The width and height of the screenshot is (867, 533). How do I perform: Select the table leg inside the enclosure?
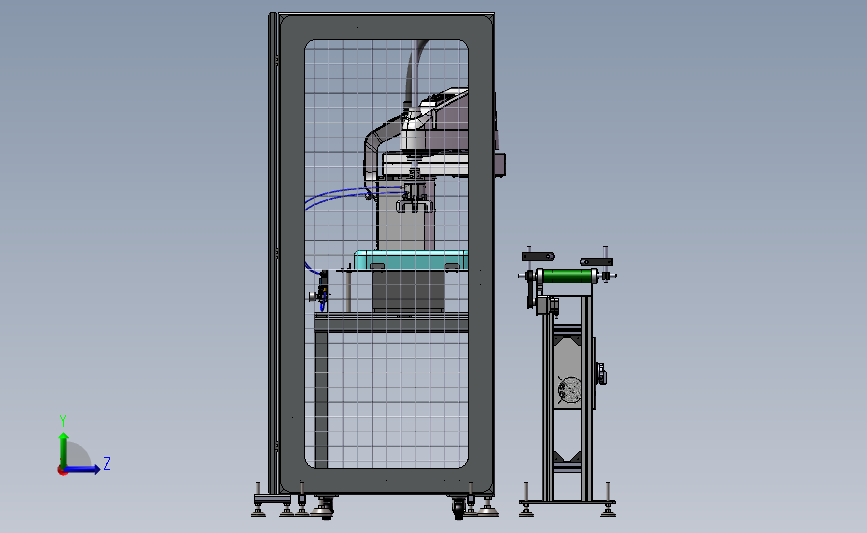pyautogui.click(x=321, y=399)
